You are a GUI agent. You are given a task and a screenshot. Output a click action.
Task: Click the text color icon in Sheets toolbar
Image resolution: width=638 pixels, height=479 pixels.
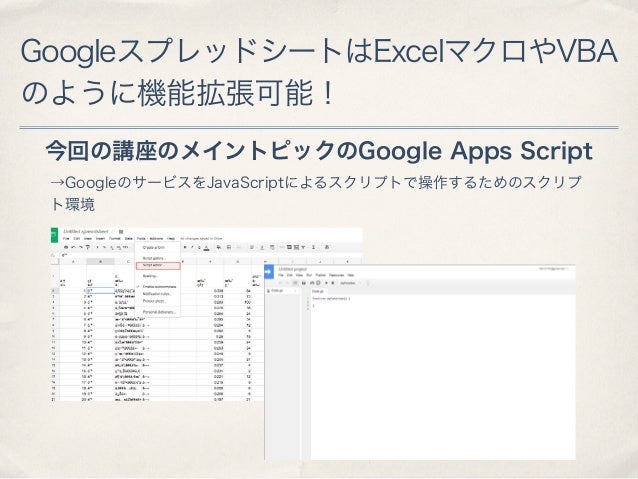point(207,247)
